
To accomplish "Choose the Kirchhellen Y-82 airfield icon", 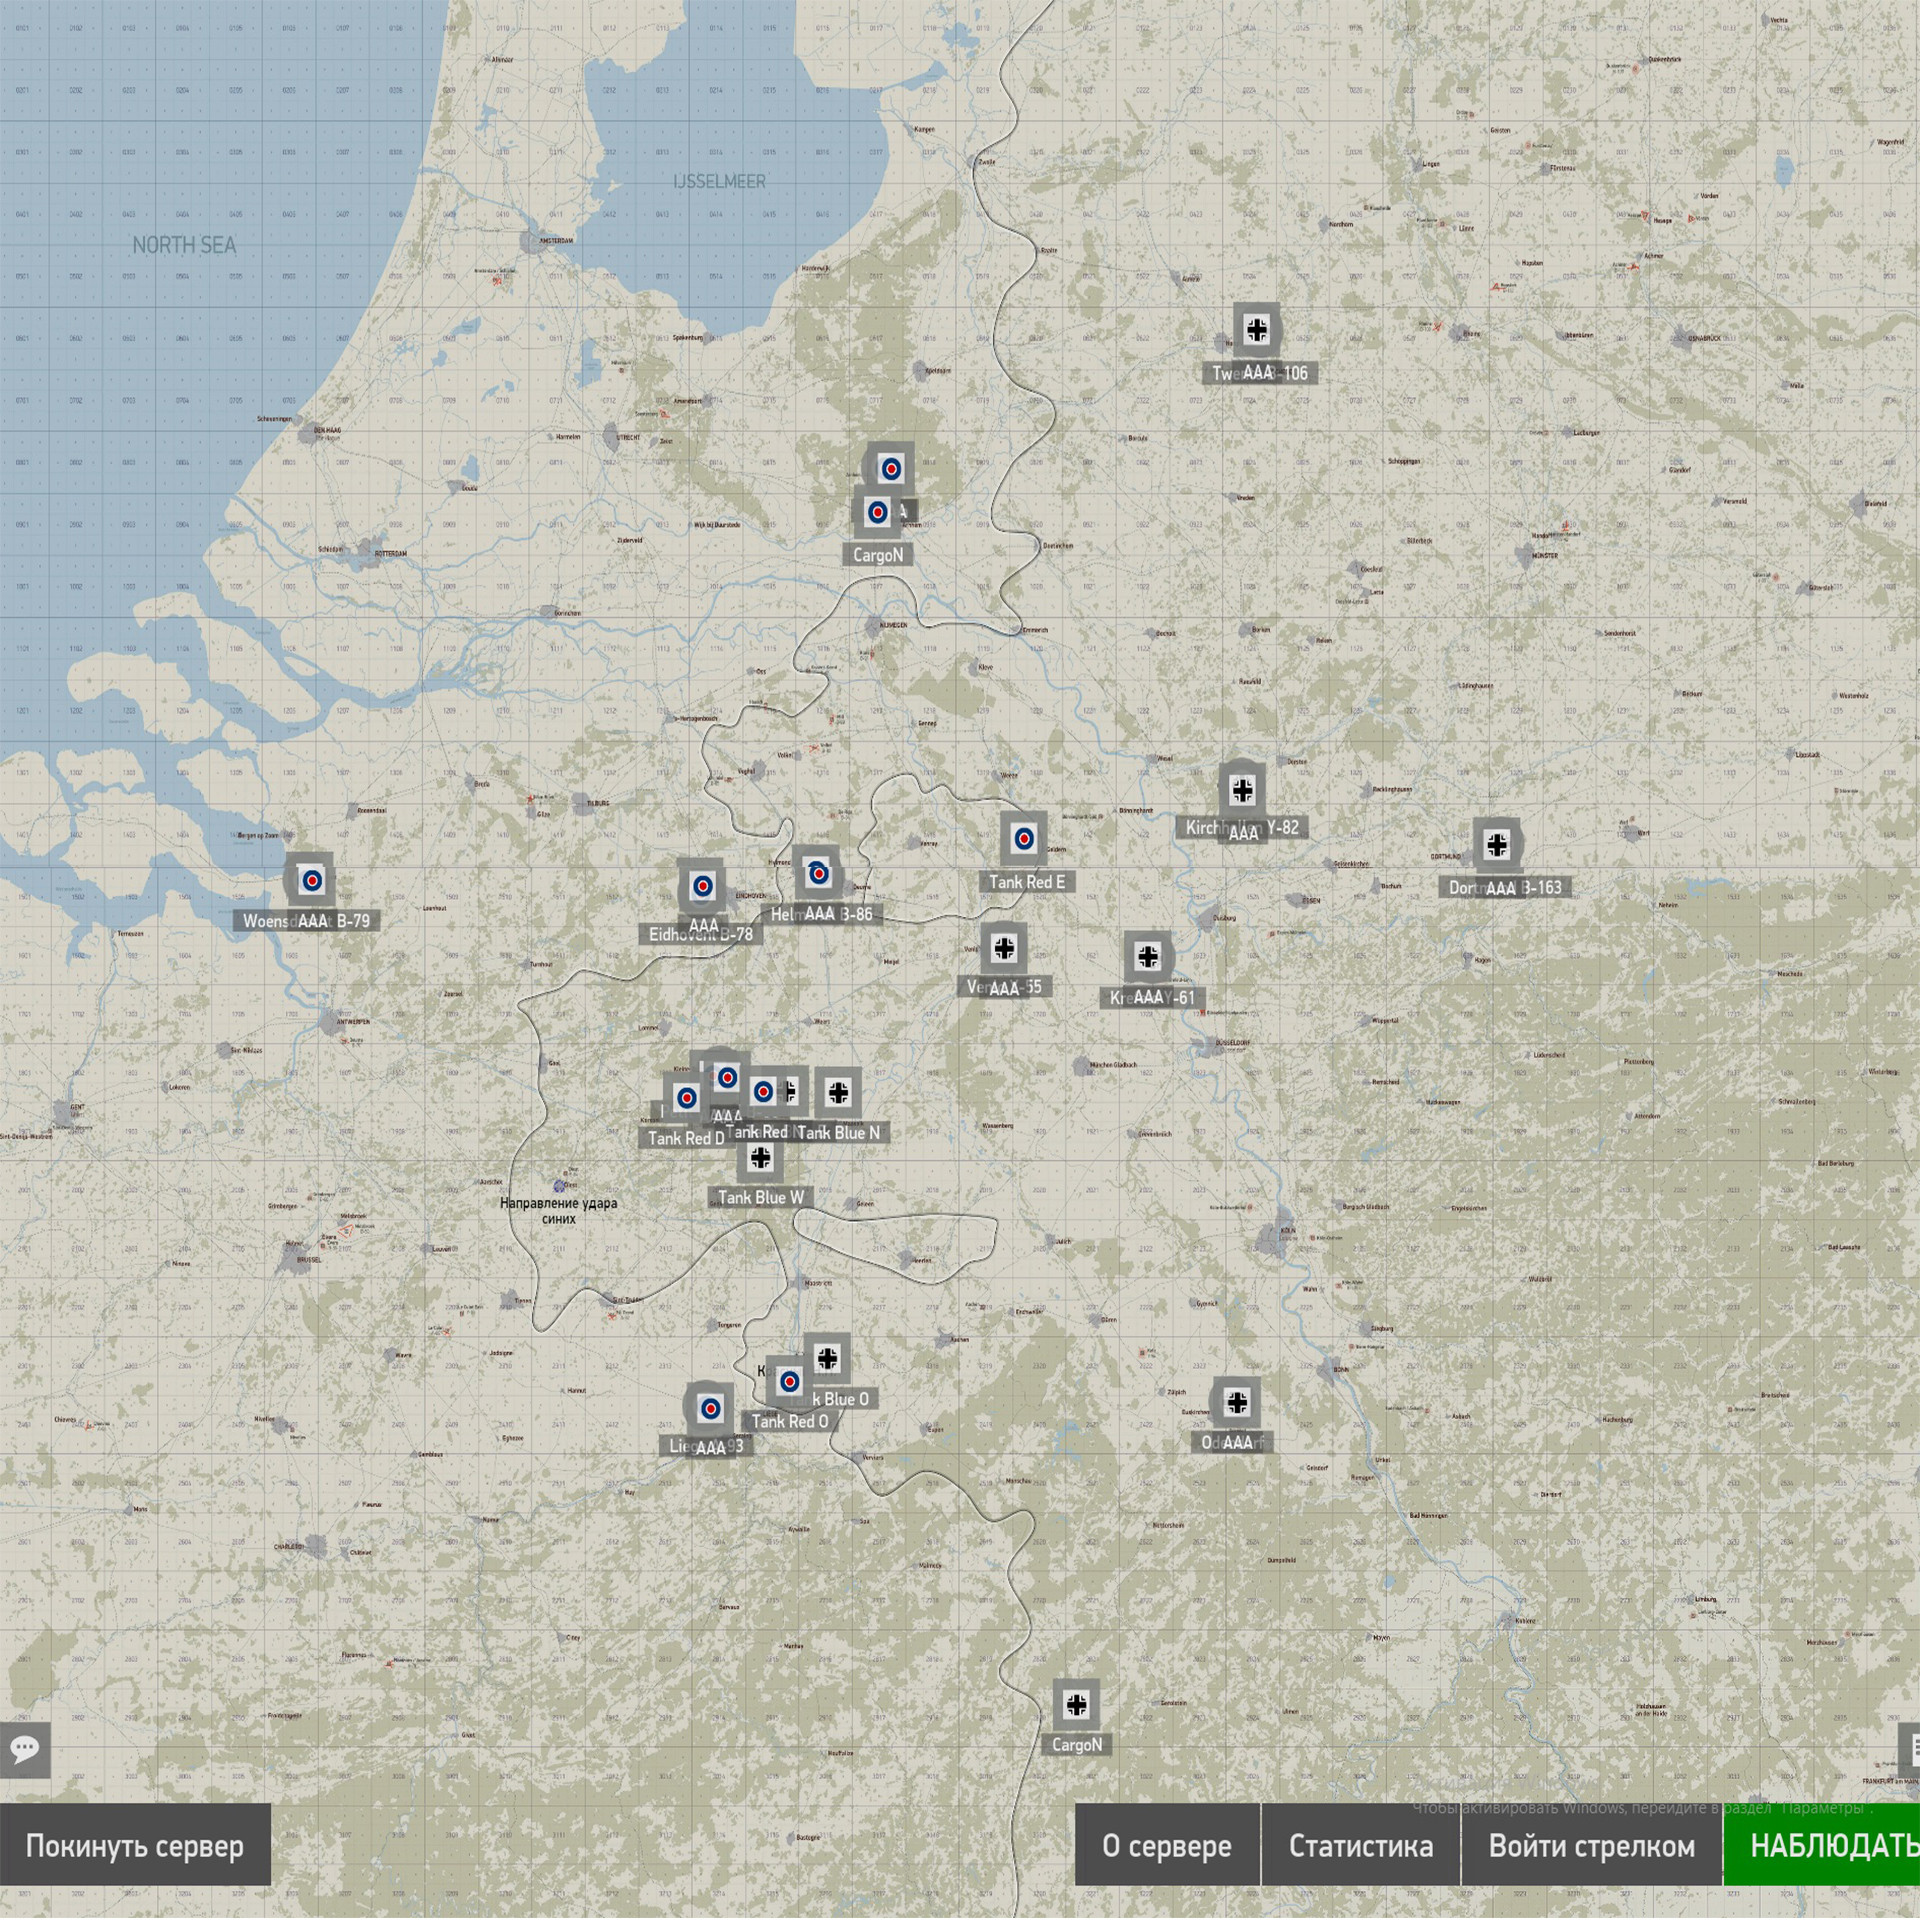I will coord(1242,790).
